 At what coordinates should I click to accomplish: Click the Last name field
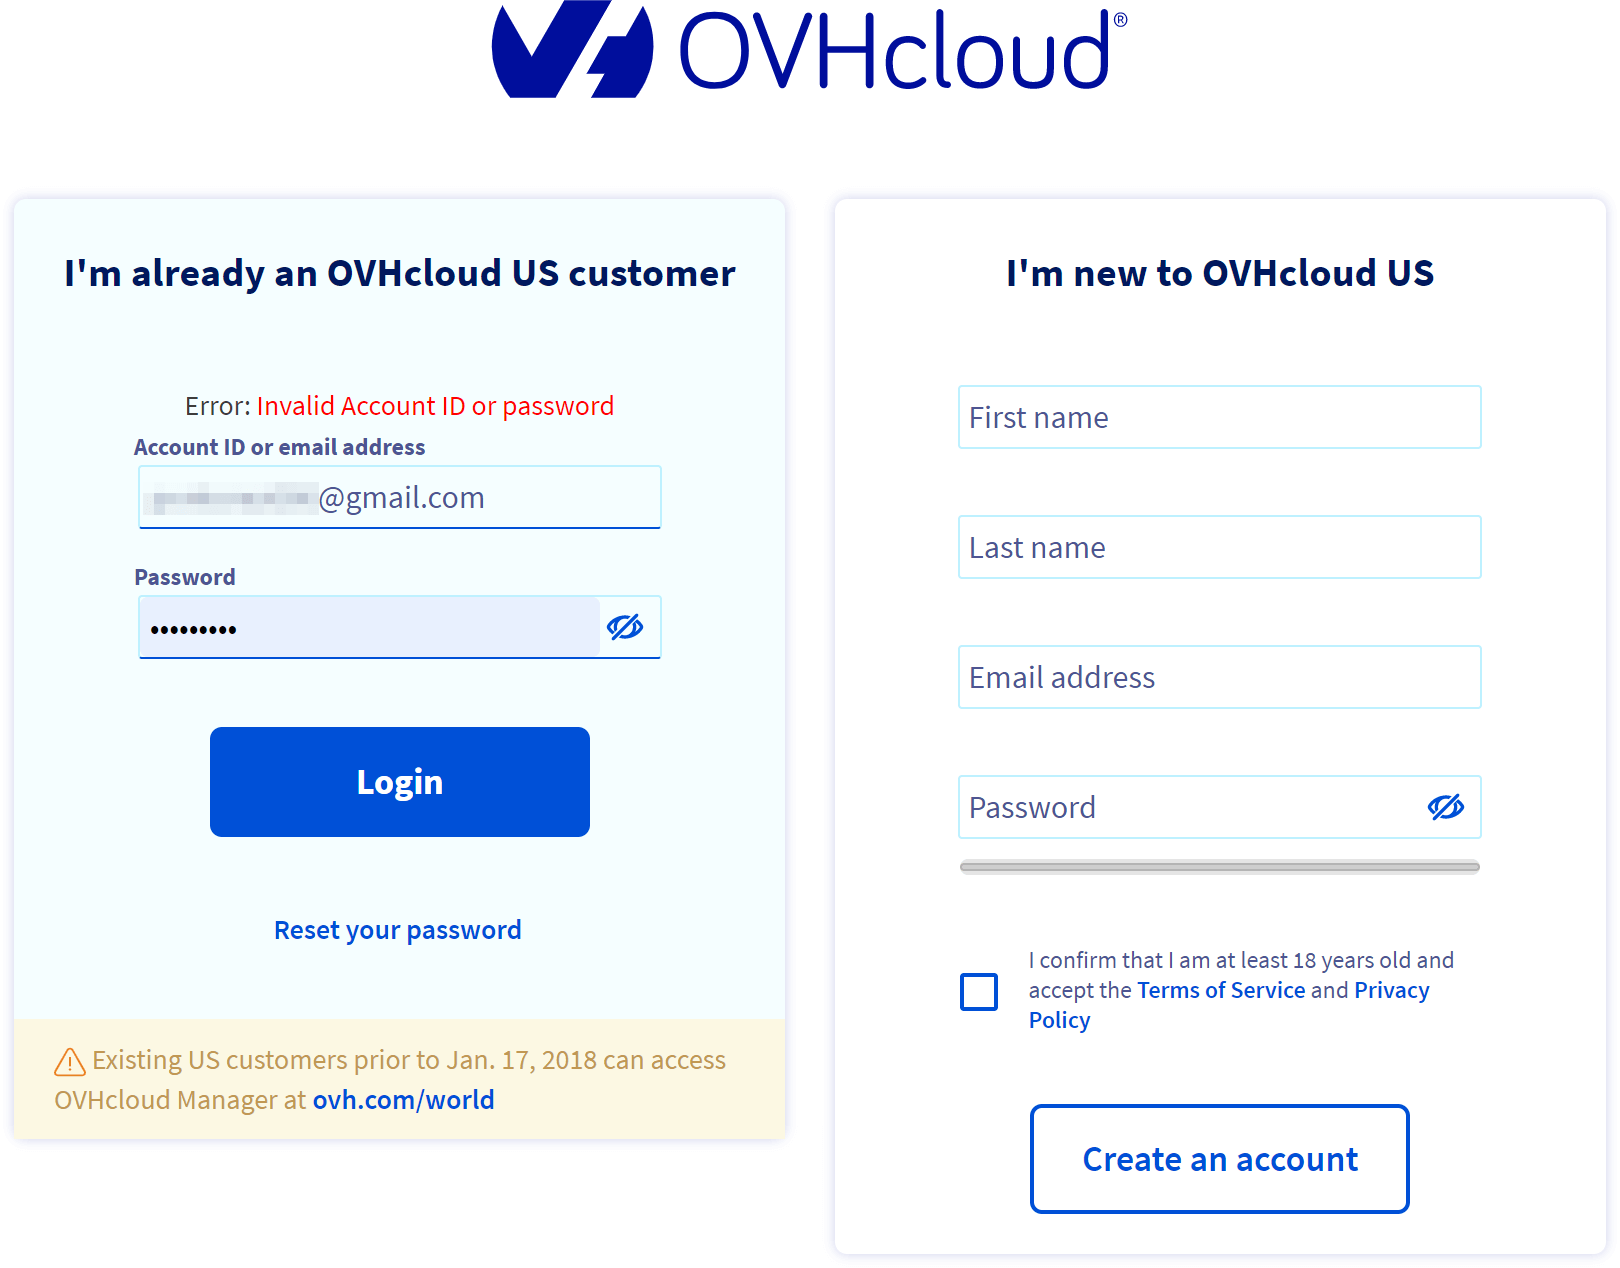coord(1219,547)
